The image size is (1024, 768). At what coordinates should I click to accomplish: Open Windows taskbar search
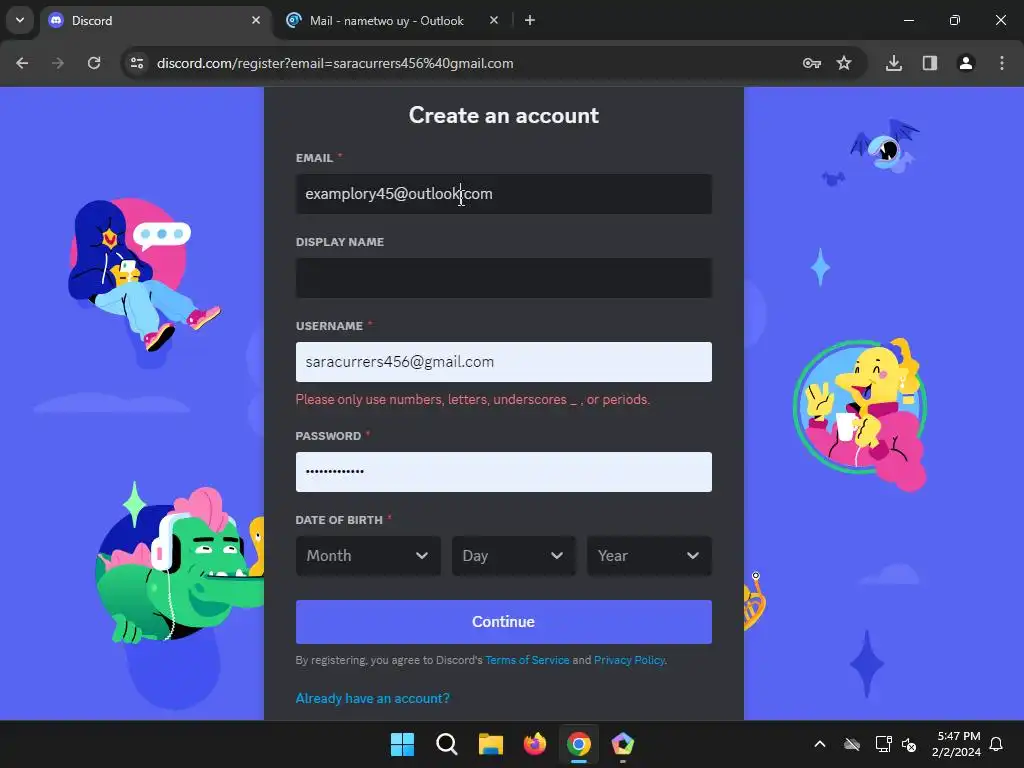pyautogui.click(x=447, y=744)
